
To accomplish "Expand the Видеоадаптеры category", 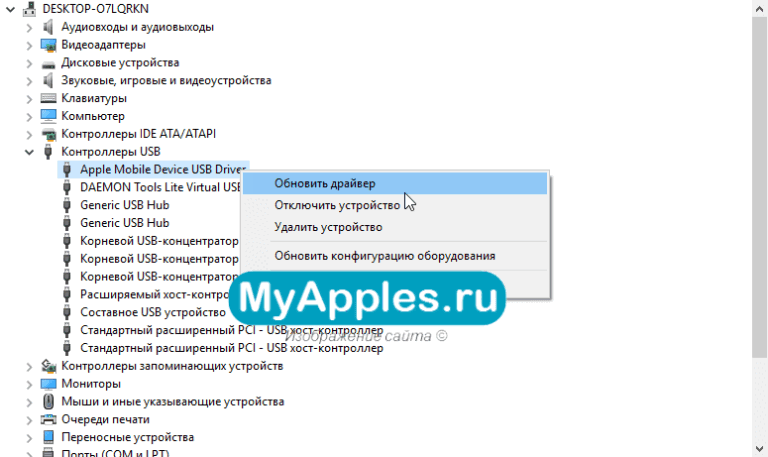I will (x=29, y=46).
